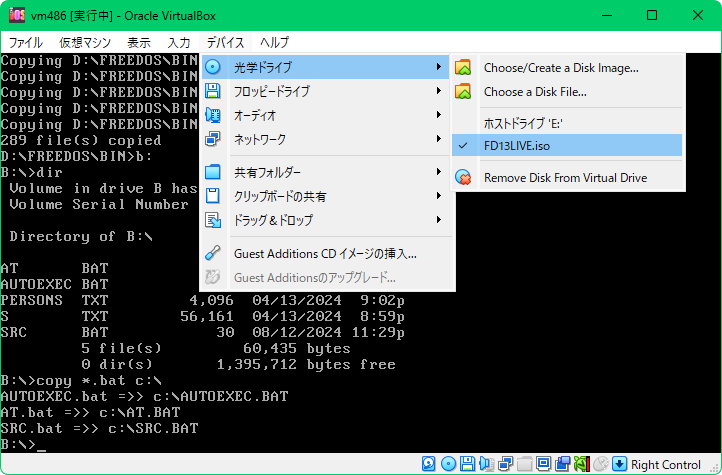Click the clipboard icon next to クリップボードの共有
This screenshot has height=475, width=722.
(213, 196)
